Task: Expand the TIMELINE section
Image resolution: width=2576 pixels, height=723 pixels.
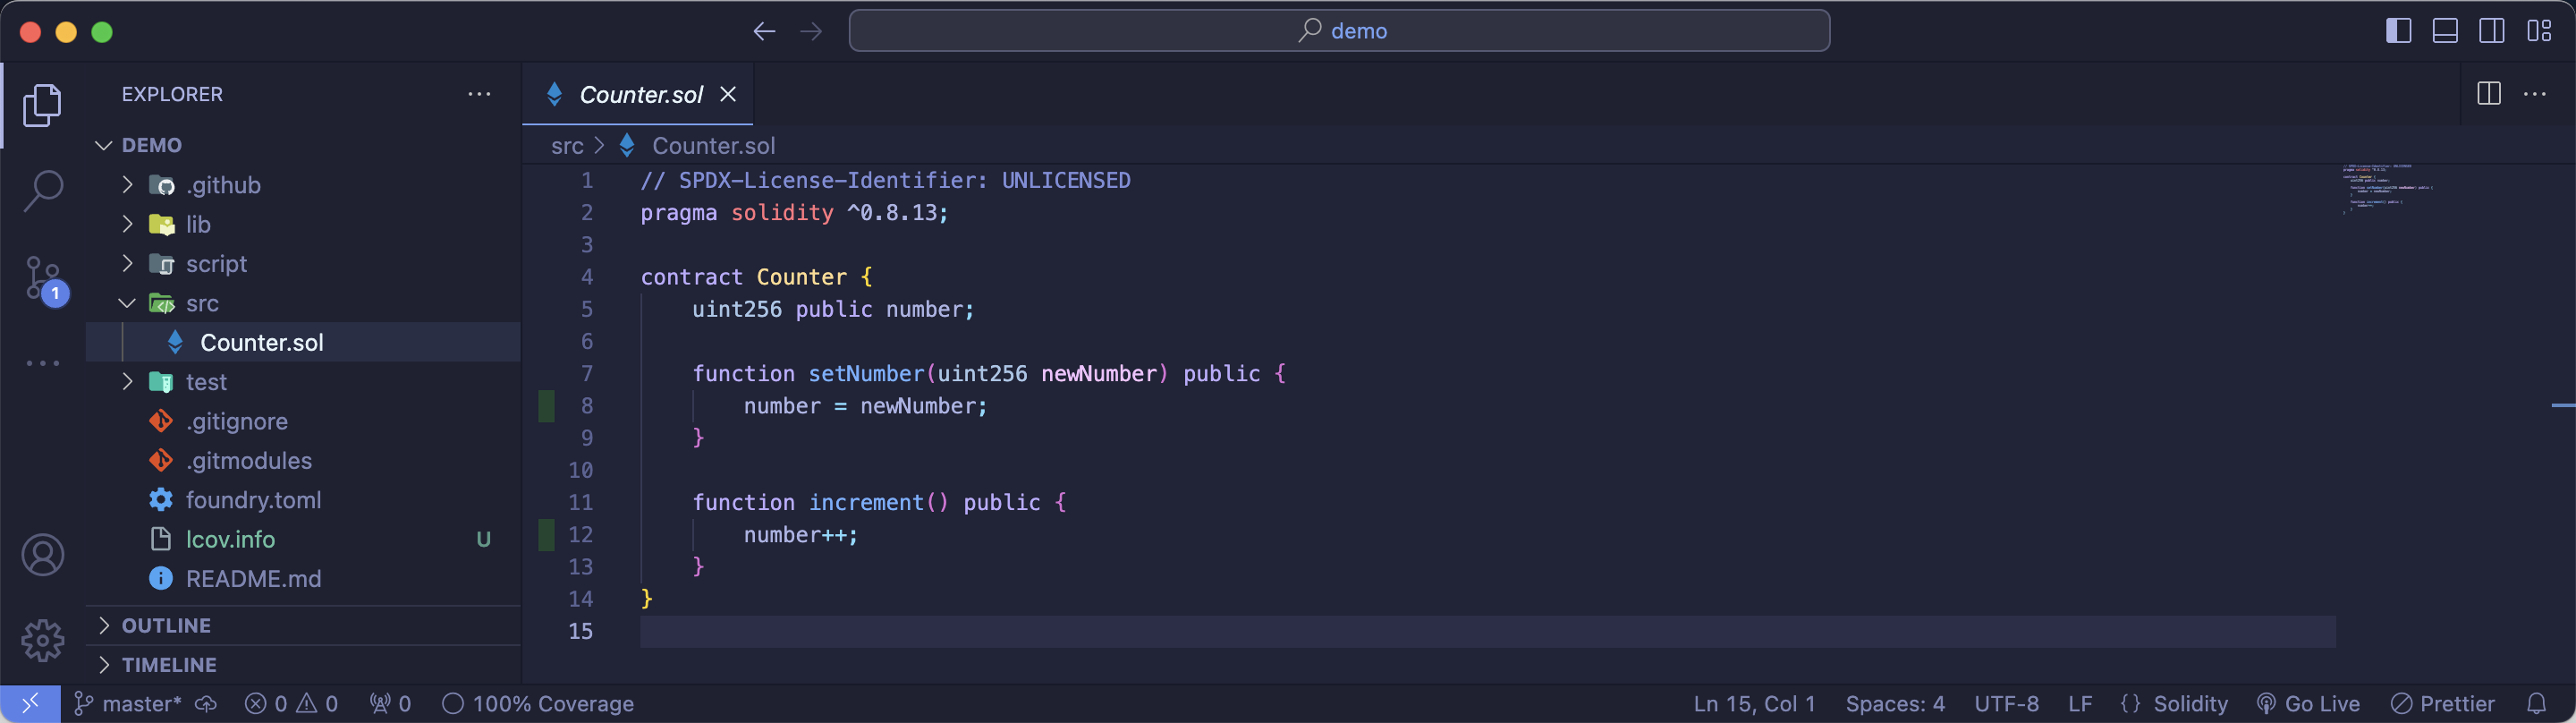Action: [x=168, y=665]
